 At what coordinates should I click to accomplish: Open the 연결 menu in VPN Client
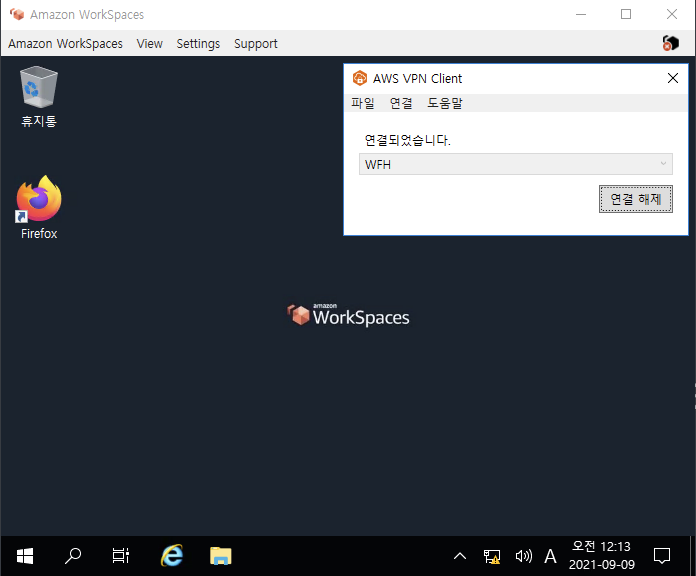(401, 103)
